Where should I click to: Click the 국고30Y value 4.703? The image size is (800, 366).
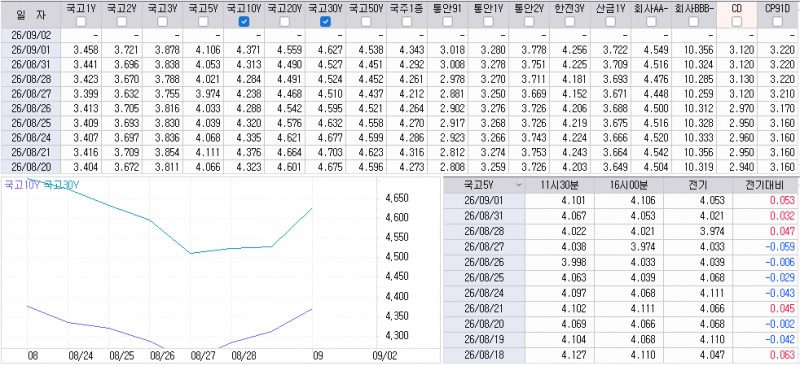tap(331, 152)
